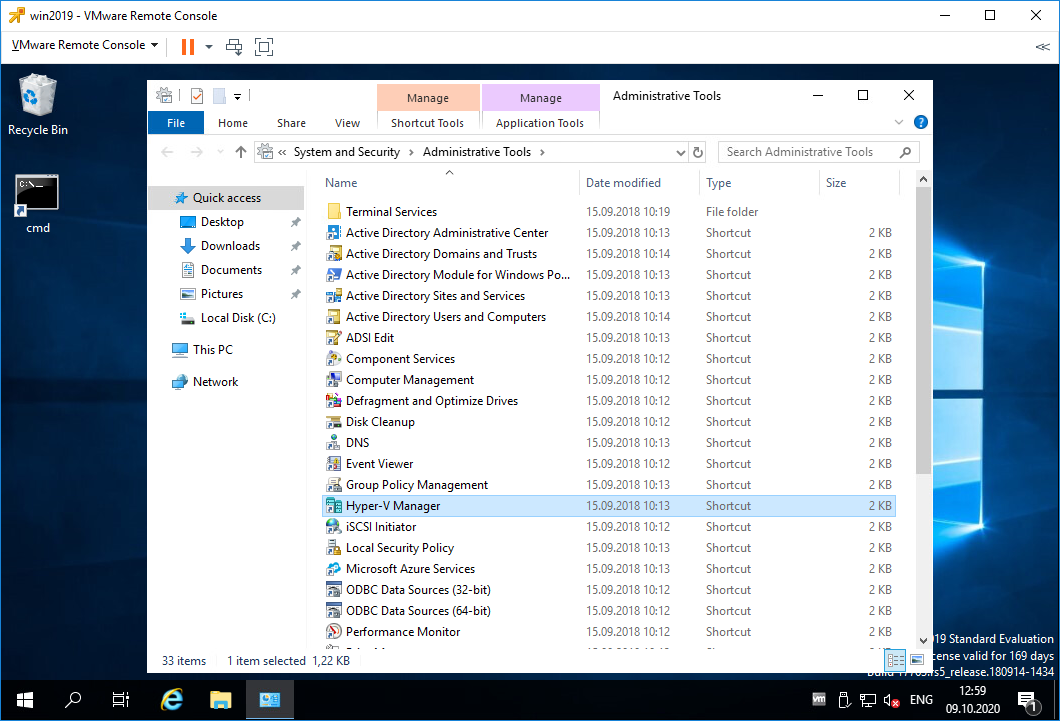1060x721 pixels.
Task: Click the Properties icon in quick access toolbar
Action: [197, 96]
